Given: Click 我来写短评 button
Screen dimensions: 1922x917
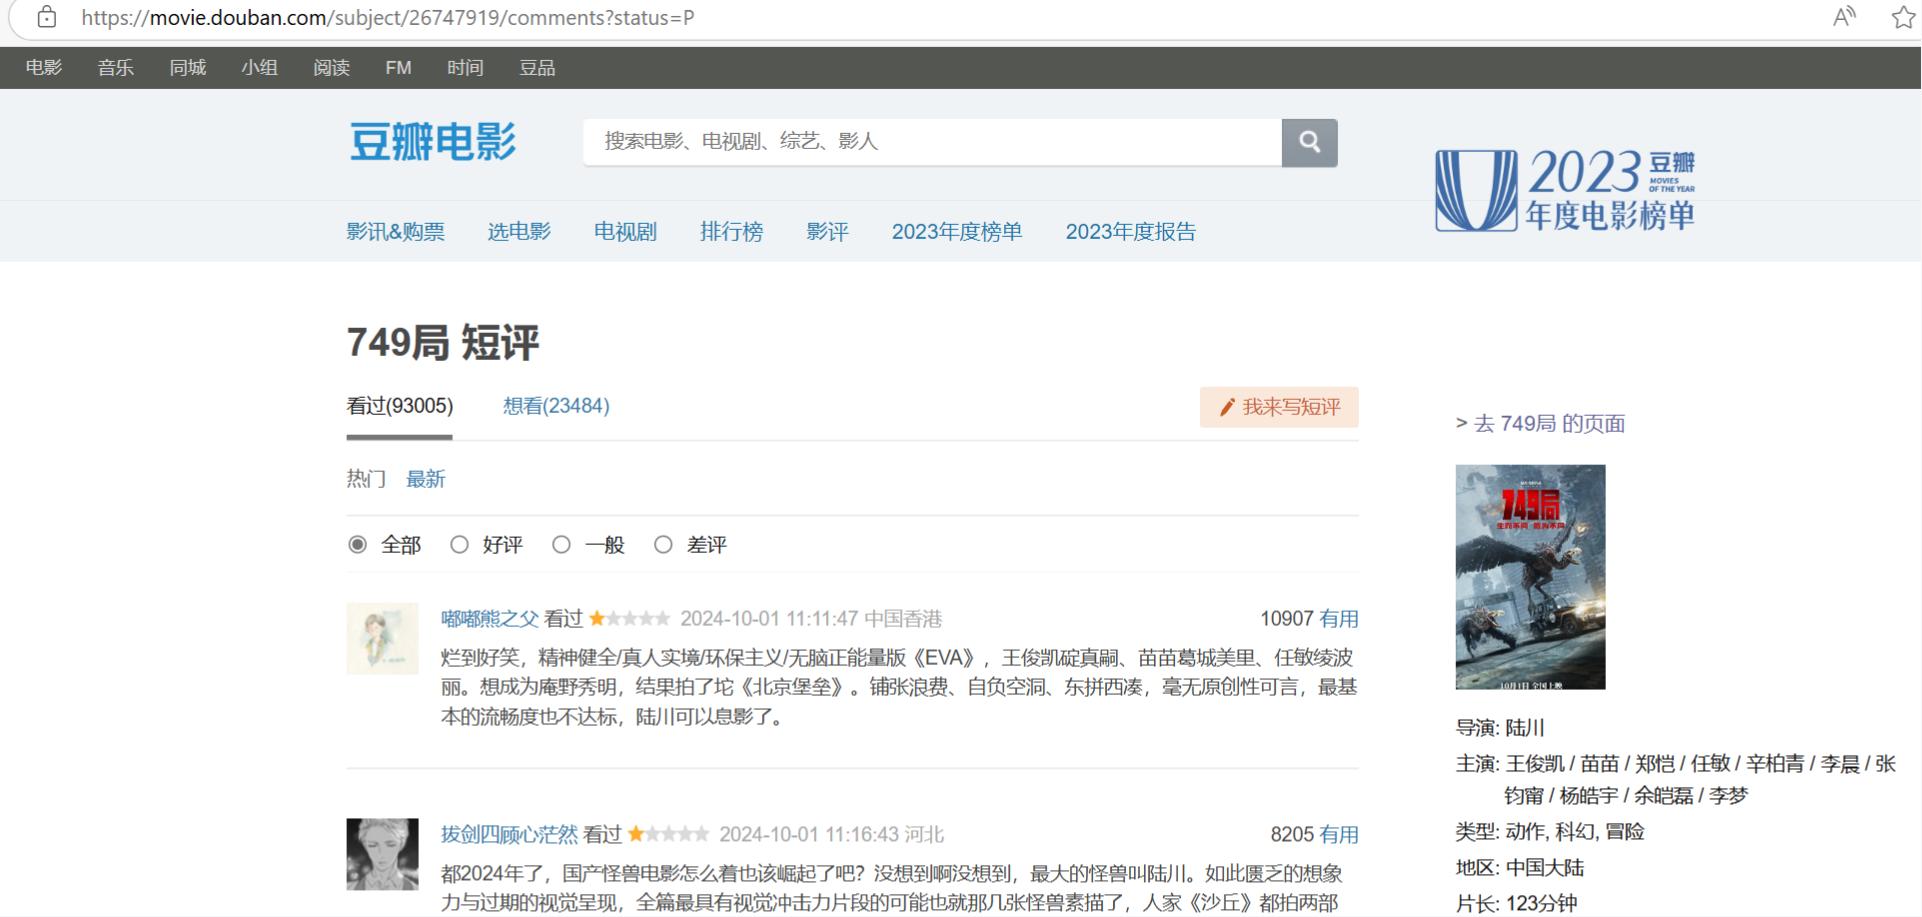Looking at the screenshot, I should click(x=1279, y=407).
